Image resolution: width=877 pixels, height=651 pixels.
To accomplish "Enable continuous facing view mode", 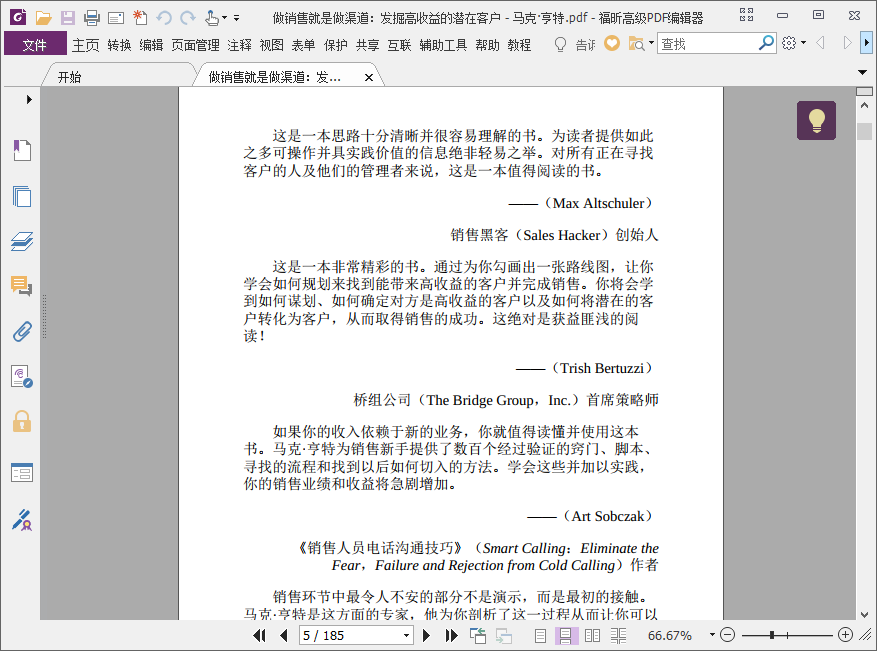I will pyautogui.click(x=619, y=635).
